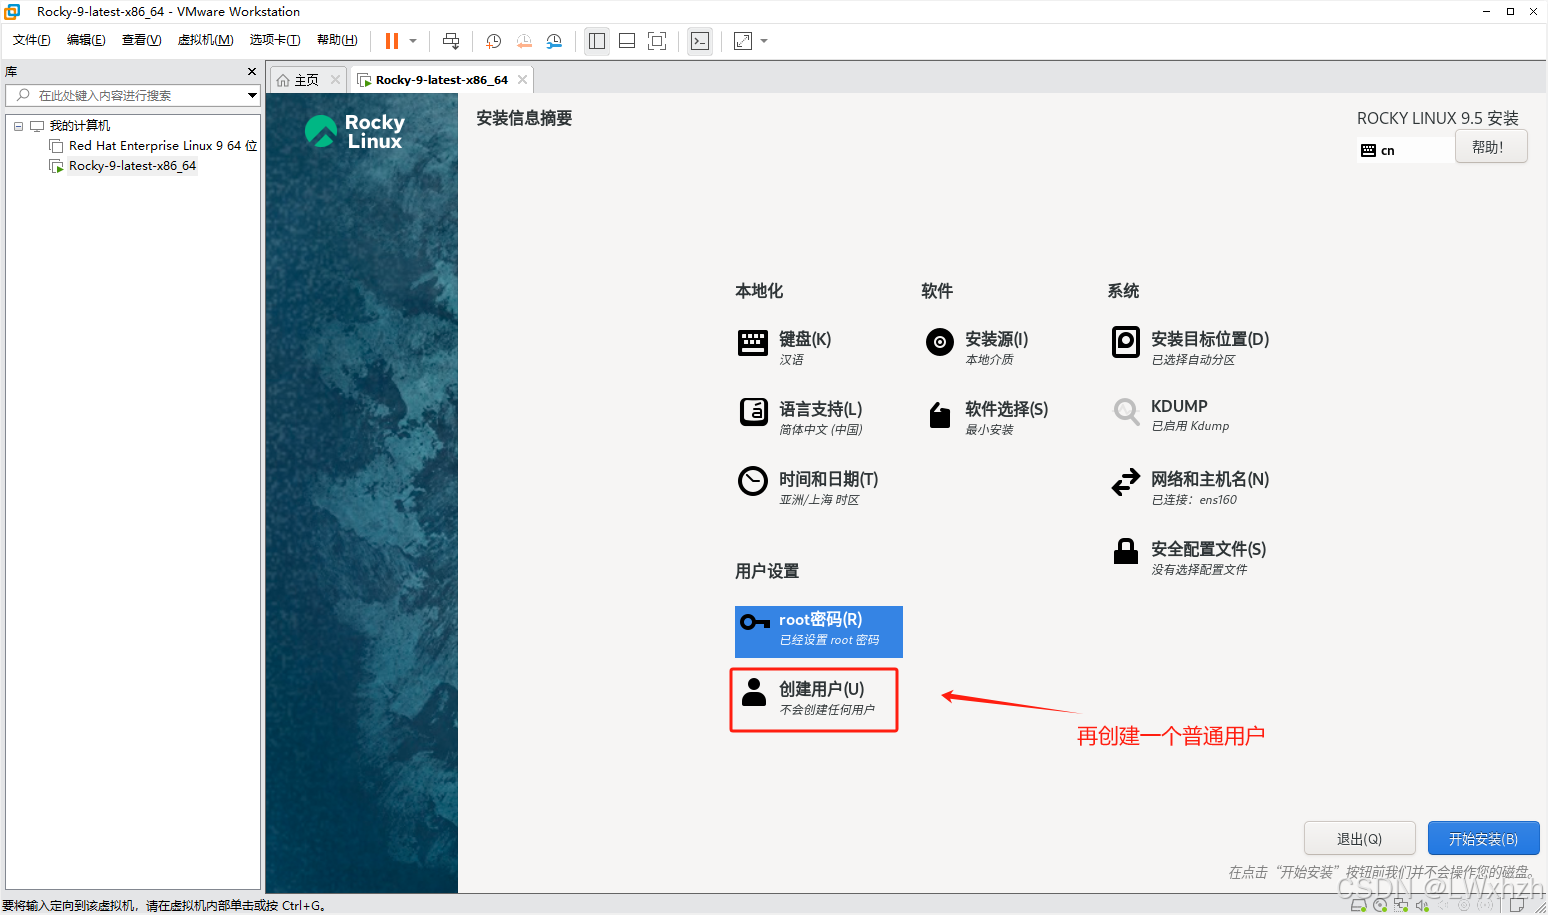The height and width of the screenshot is (915, 1548).
Task: Open root password root密码(R) settings
Action: pyautogui.click(x=819, y=631)
